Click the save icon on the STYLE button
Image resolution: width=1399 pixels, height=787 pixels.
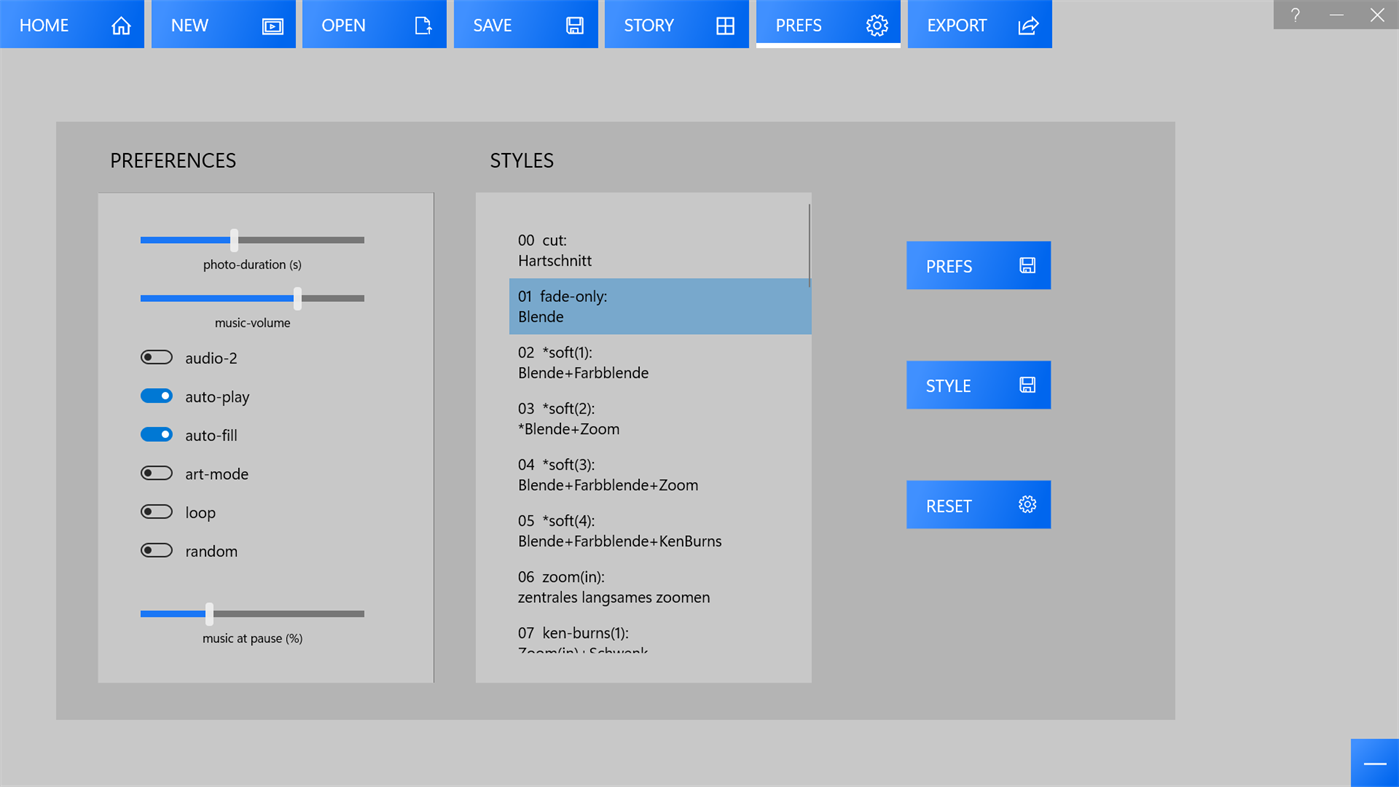point(1026,384)
